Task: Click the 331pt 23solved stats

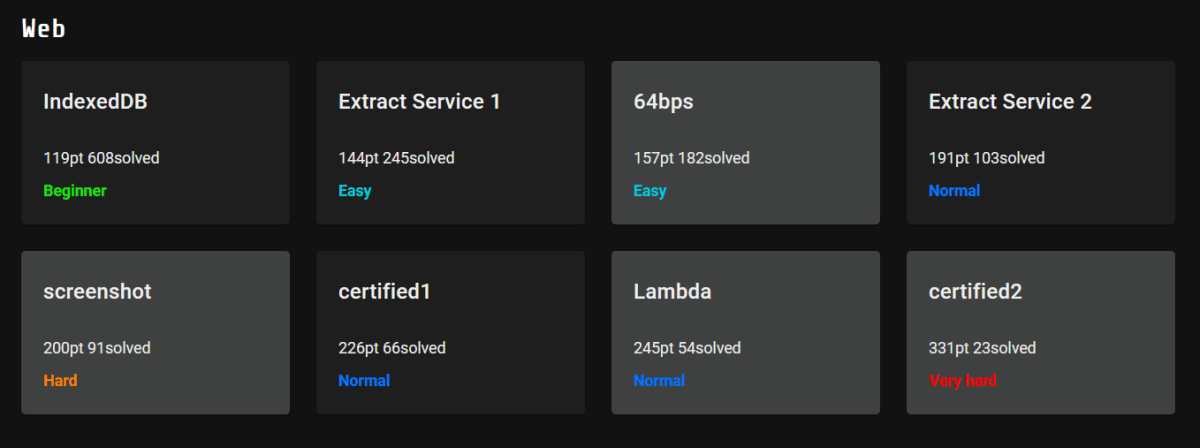Action: 982,348
